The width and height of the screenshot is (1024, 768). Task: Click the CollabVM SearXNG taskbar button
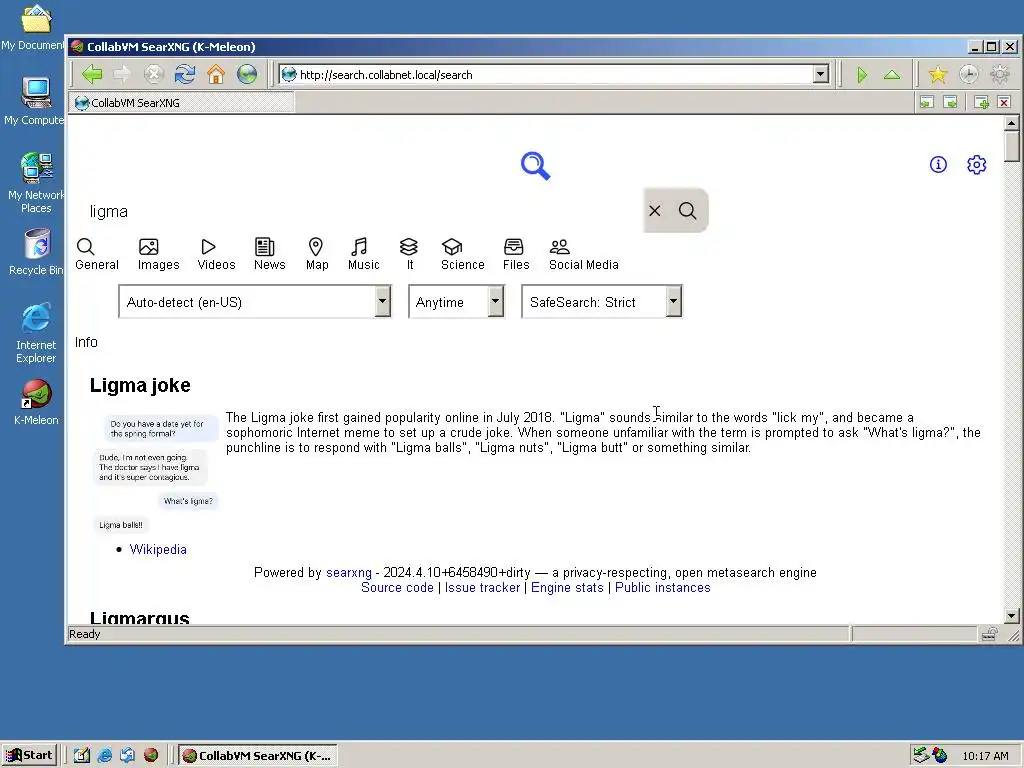click(x=258, y=756)
